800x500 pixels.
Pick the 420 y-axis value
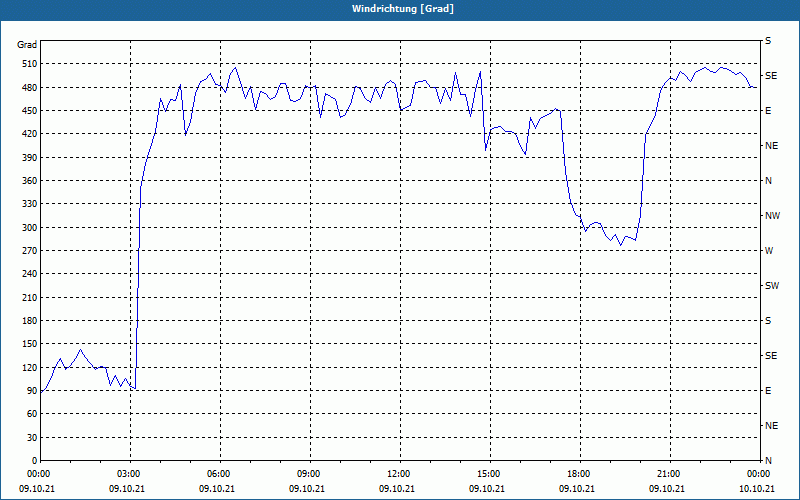(30, 134)
